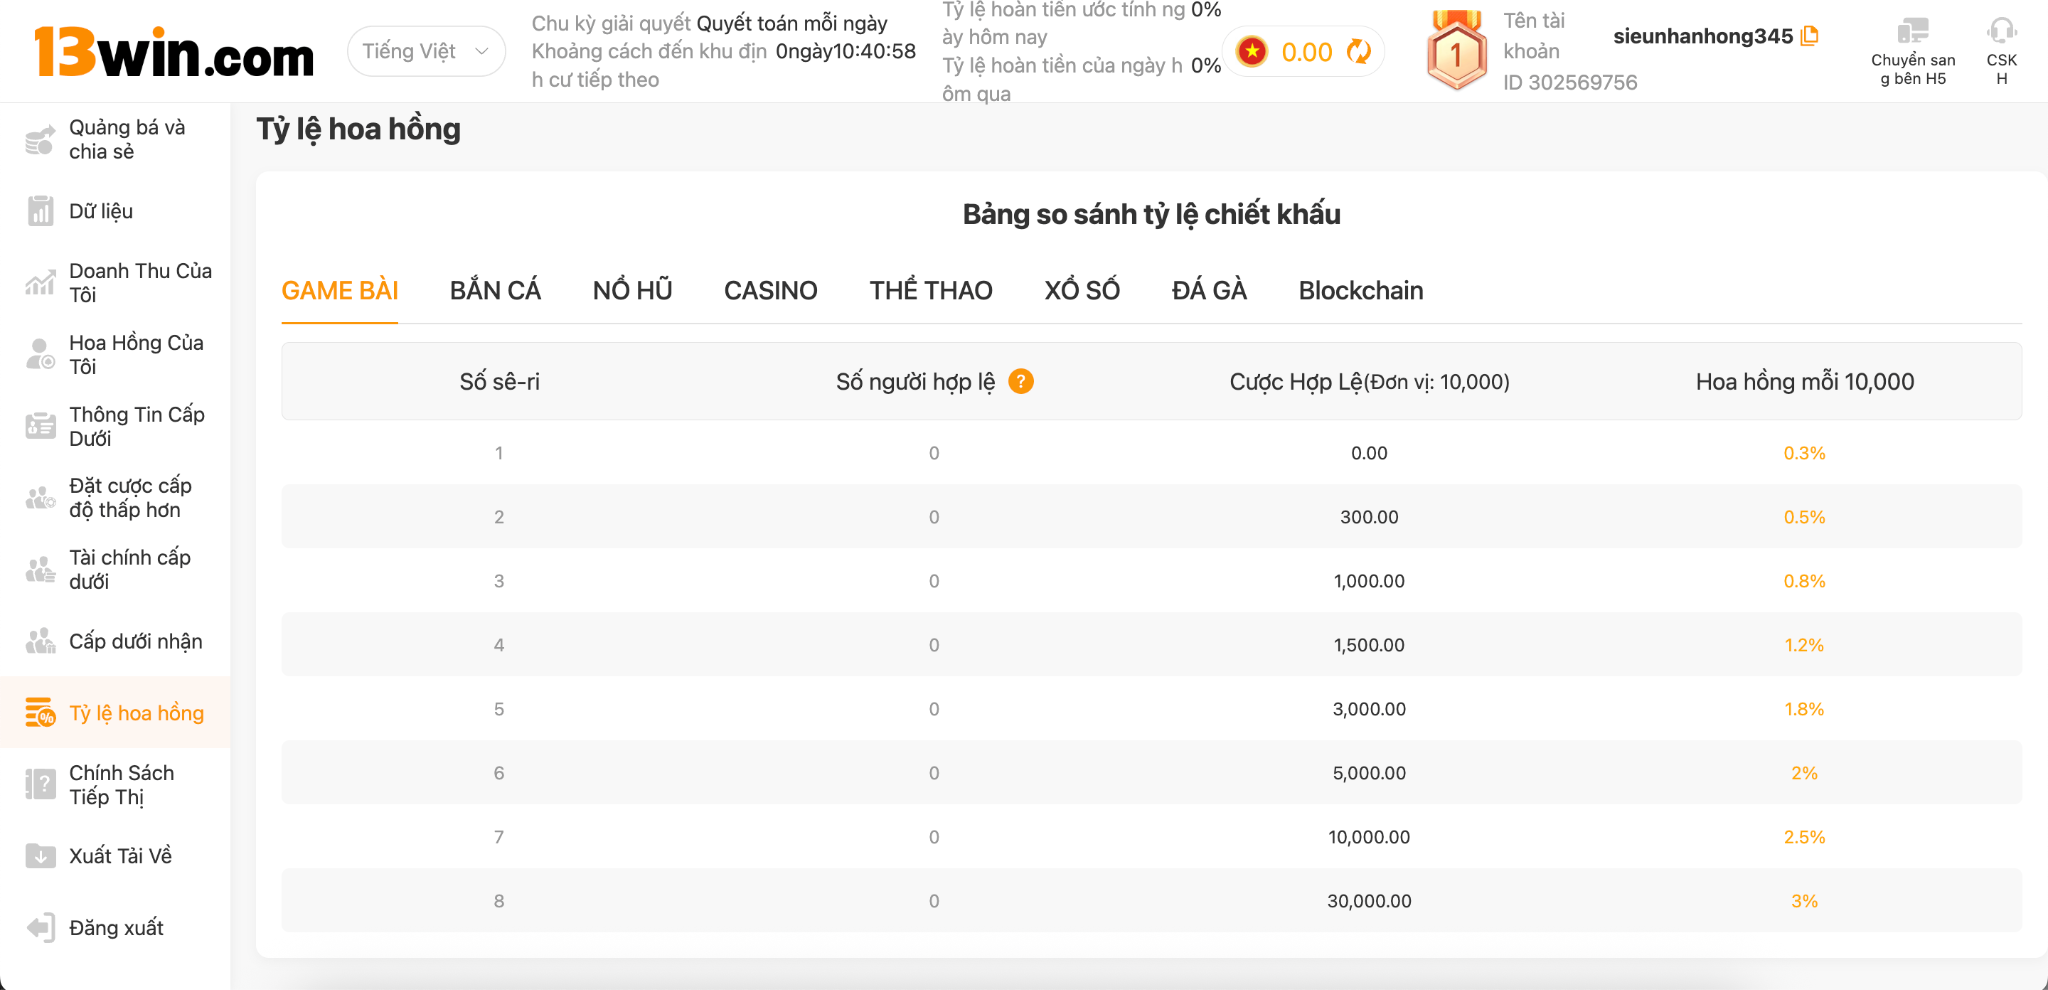Click the Chuyển sang bên H5 icon

1912,31
